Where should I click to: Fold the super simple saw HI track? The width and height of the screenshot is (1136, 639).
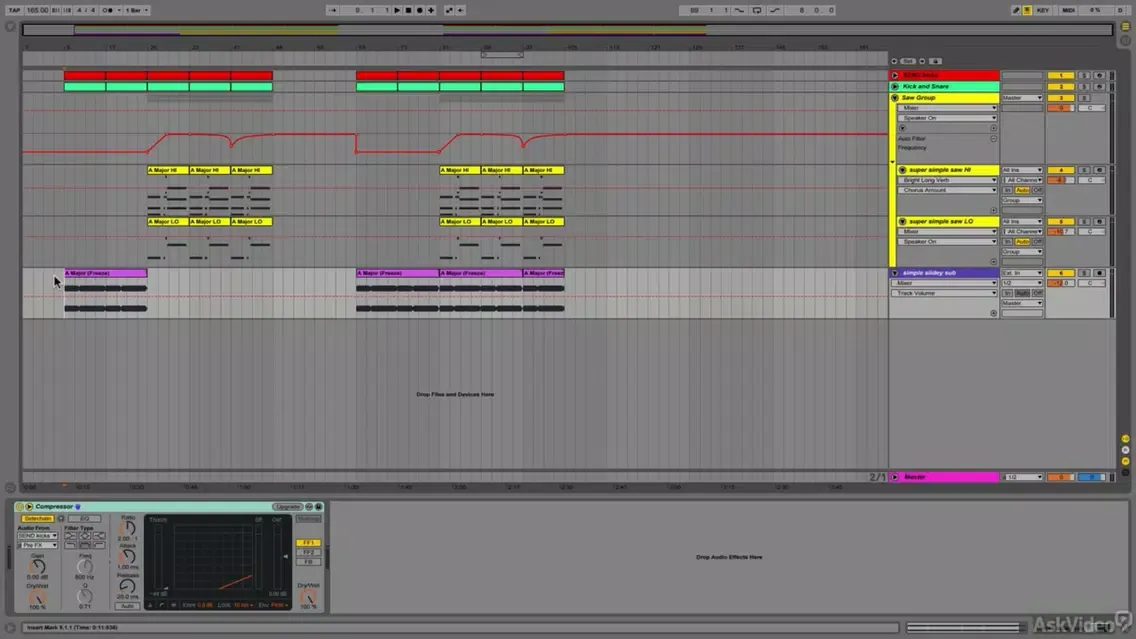[903, 170]
